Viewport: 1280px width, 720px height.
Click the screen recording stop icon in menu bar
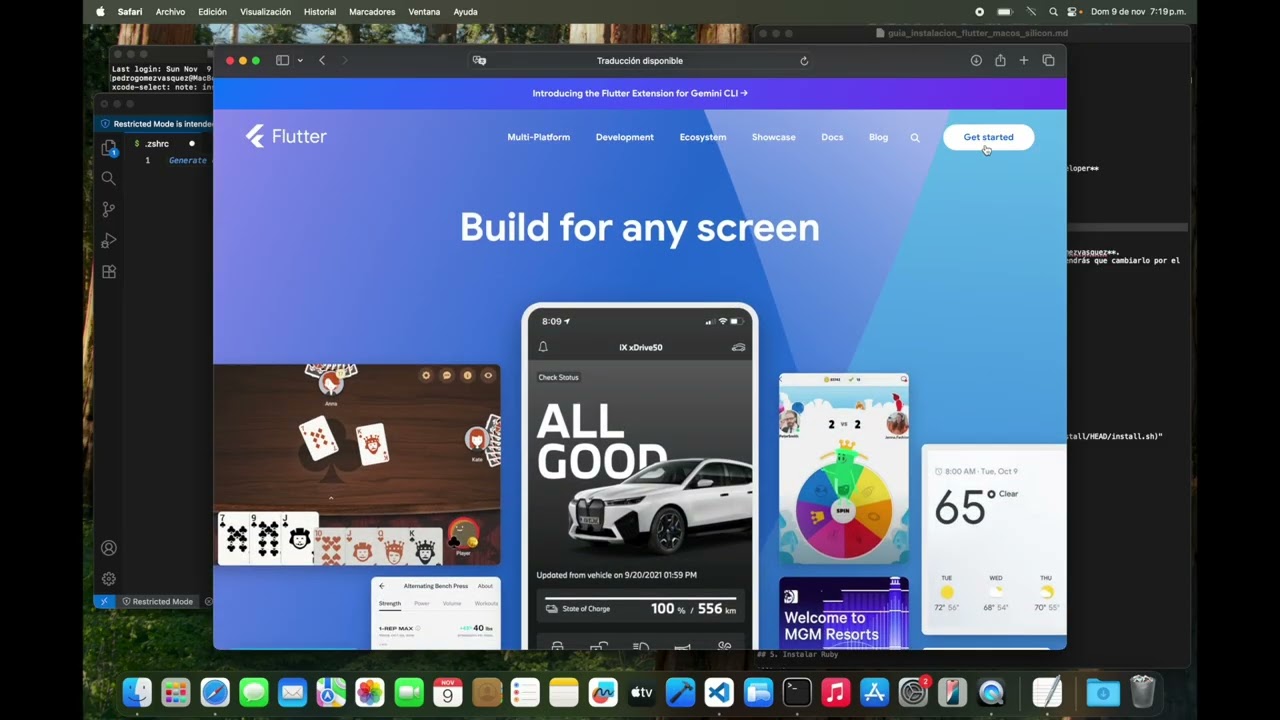click(x=979, y=12)
